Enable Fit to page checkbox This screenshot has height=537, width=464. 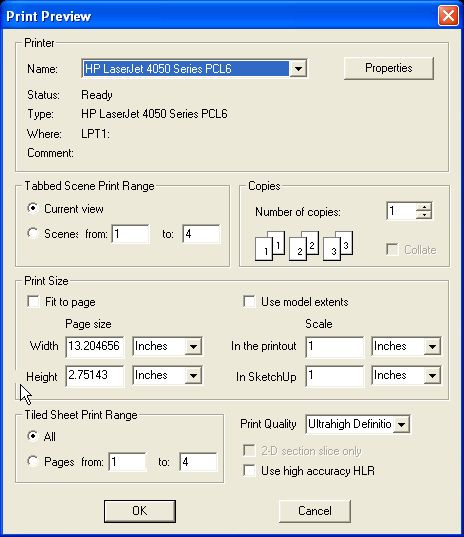click(x=34, y=302)
